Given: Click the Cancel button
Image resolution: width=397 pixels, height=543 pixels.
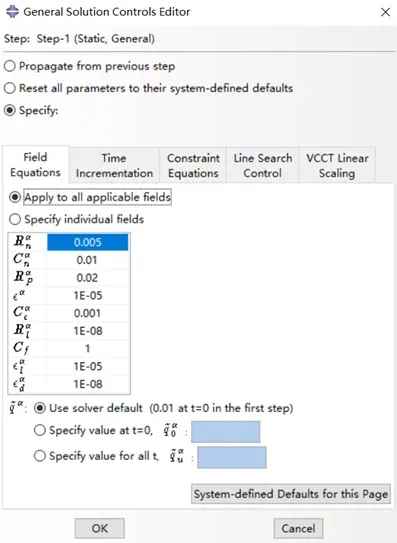Looking at the screenshot, I should pos(298,528).
